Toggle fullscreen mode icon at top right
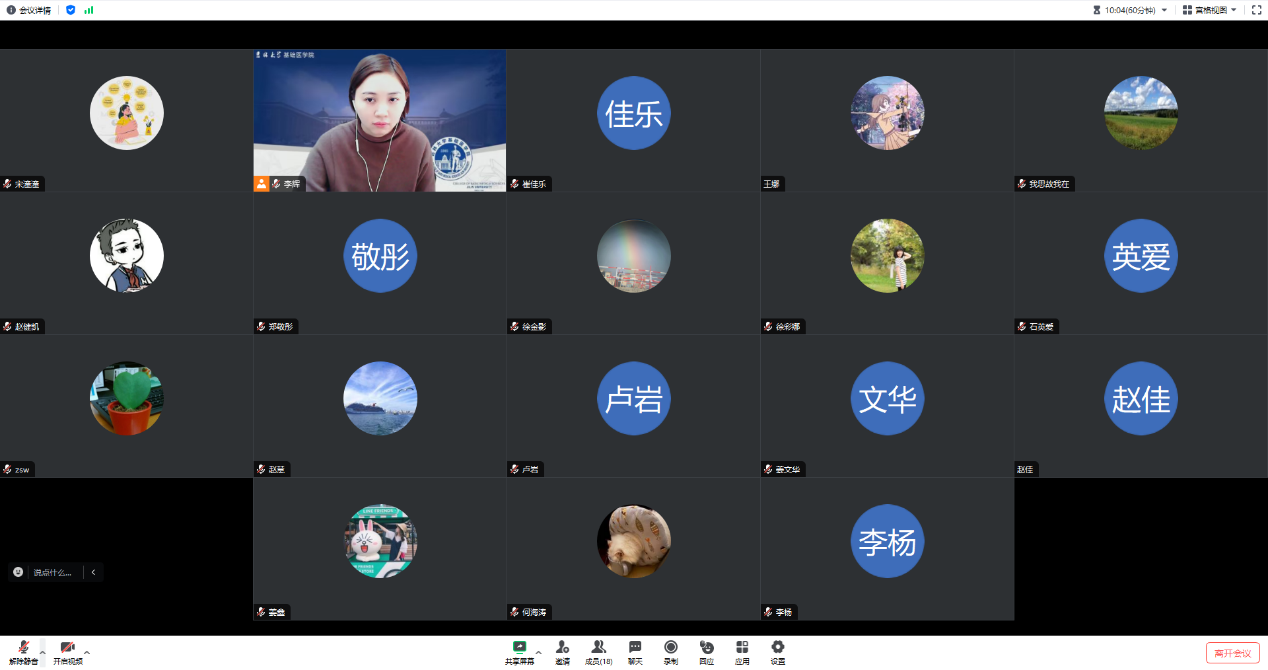The width and height of the screenshot is (1268, 670). coord(1256,10)
